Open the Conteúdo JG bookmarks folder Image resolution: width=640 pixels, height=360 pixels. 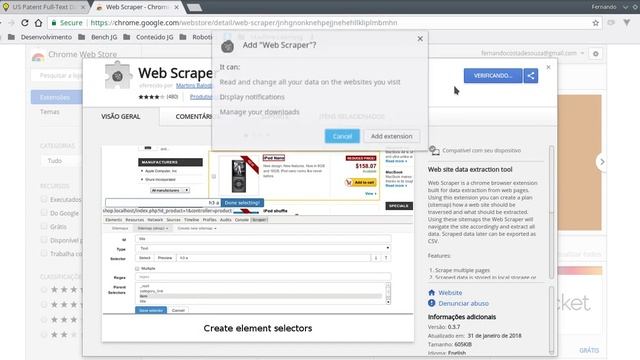point(149,37)
